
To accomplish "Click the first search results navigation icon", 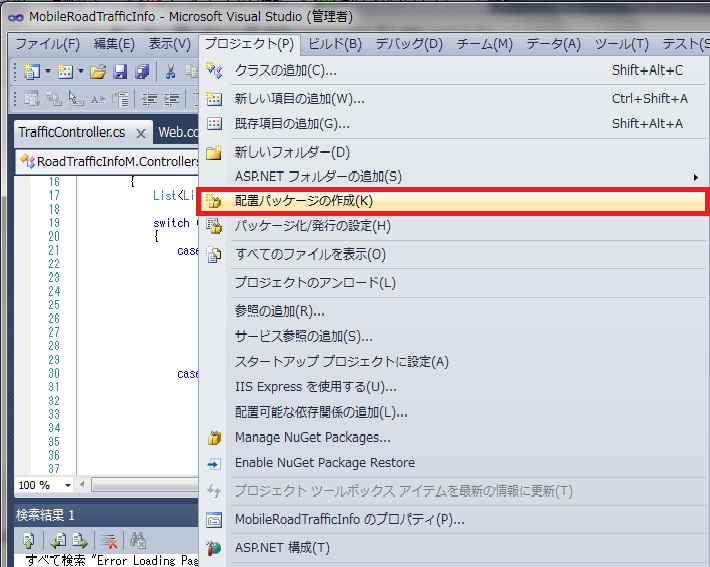I will (29, 540).
